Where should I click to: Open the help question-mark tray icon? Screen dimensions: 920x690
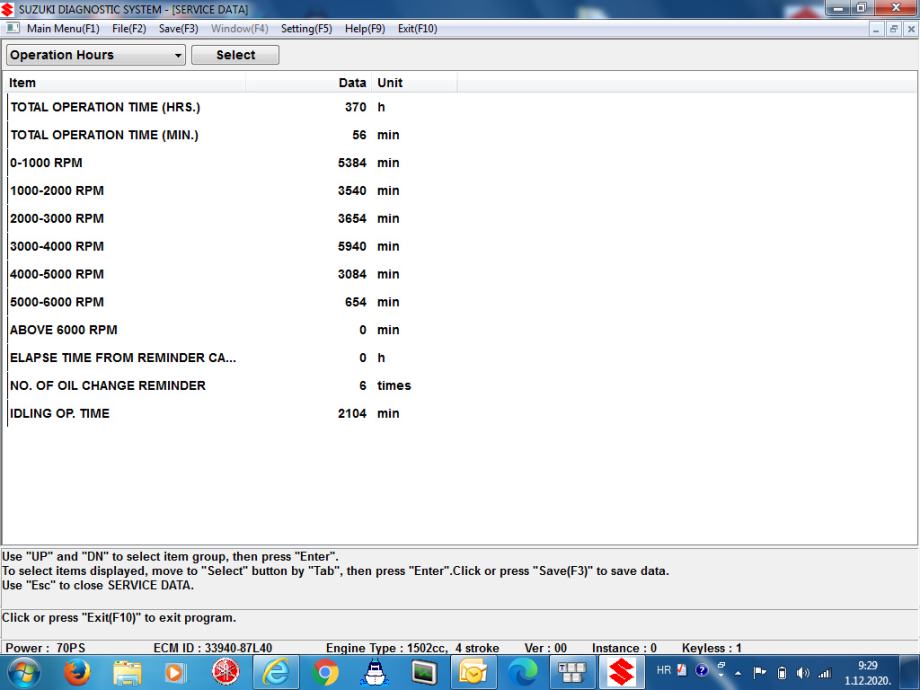tap(702, 670)
